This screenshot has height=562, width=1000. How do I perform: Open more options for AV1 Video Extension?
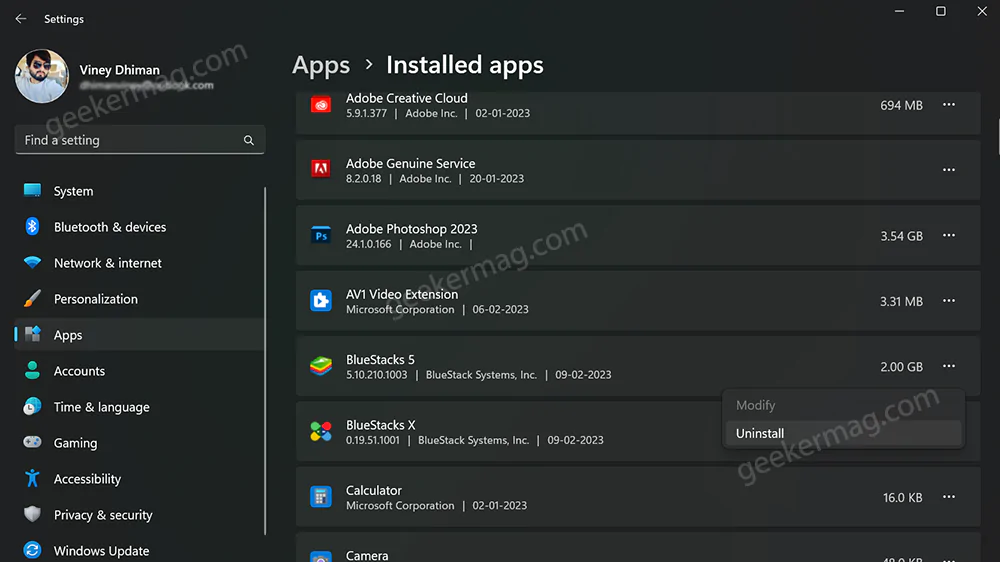point(949,300)
